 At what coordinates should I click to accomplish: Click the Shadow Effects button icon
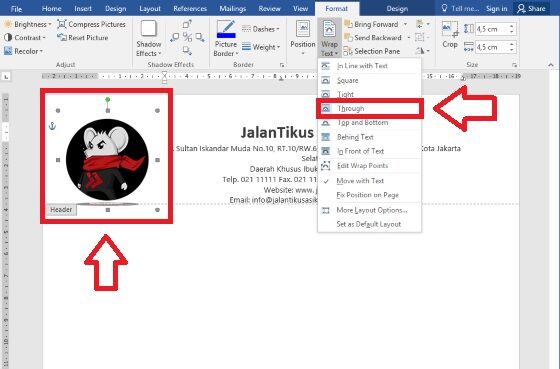(x=149, y=29)
